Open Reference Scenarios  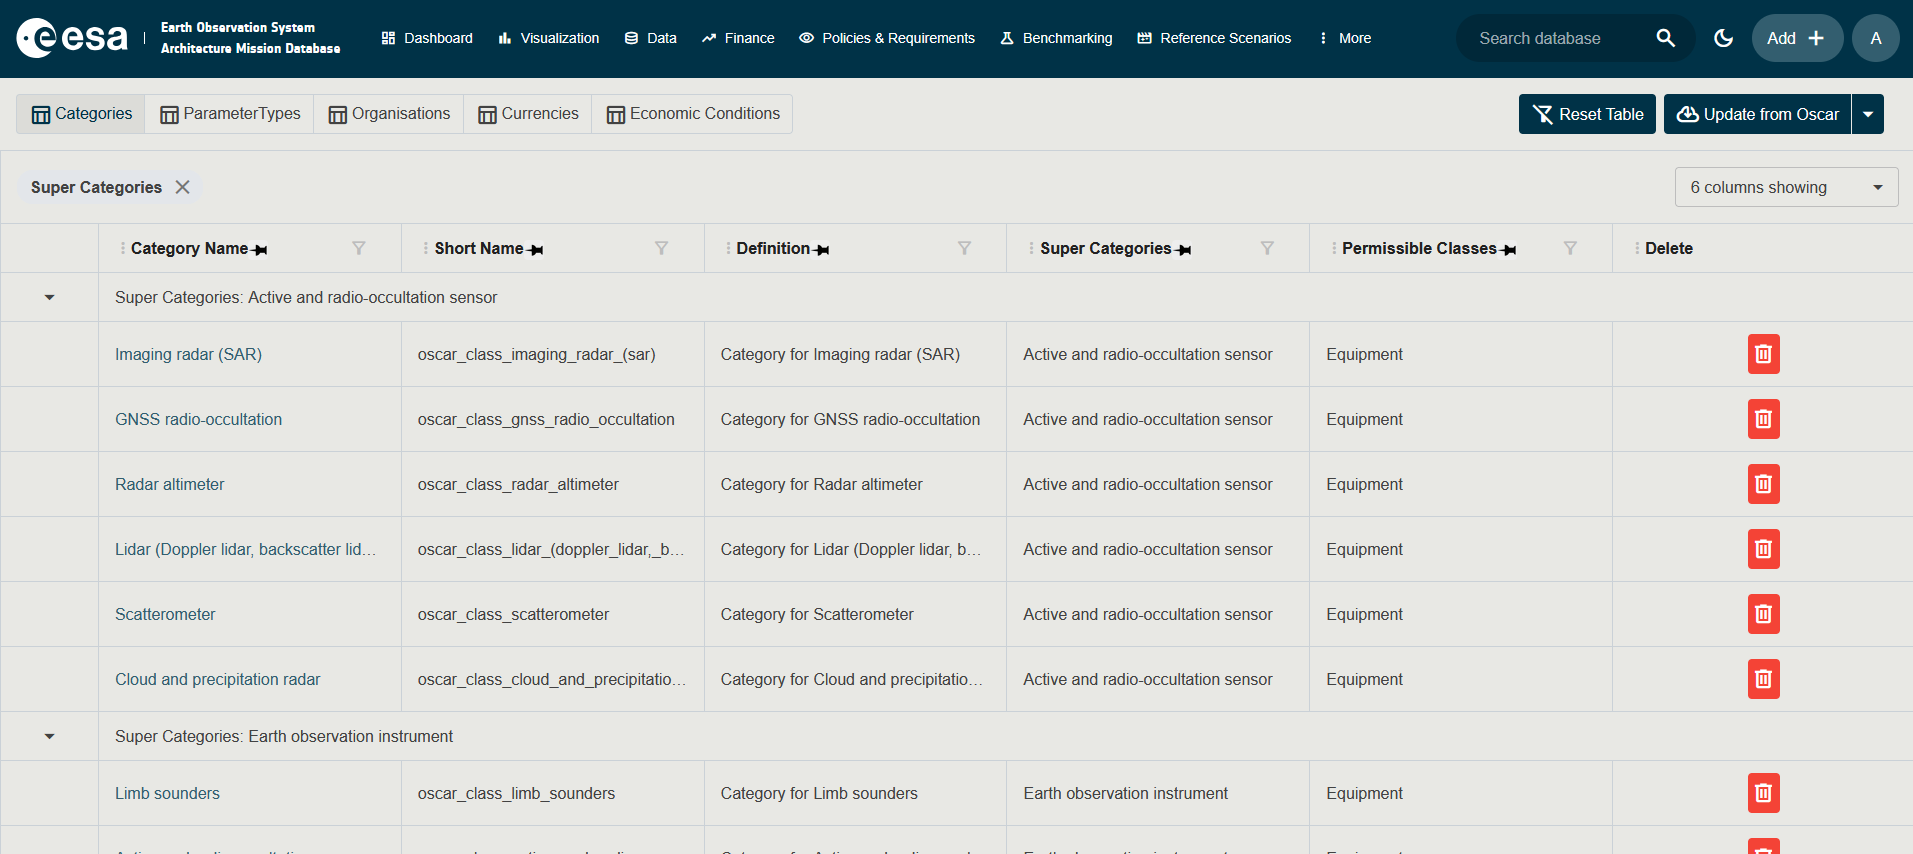point(1214,38)
